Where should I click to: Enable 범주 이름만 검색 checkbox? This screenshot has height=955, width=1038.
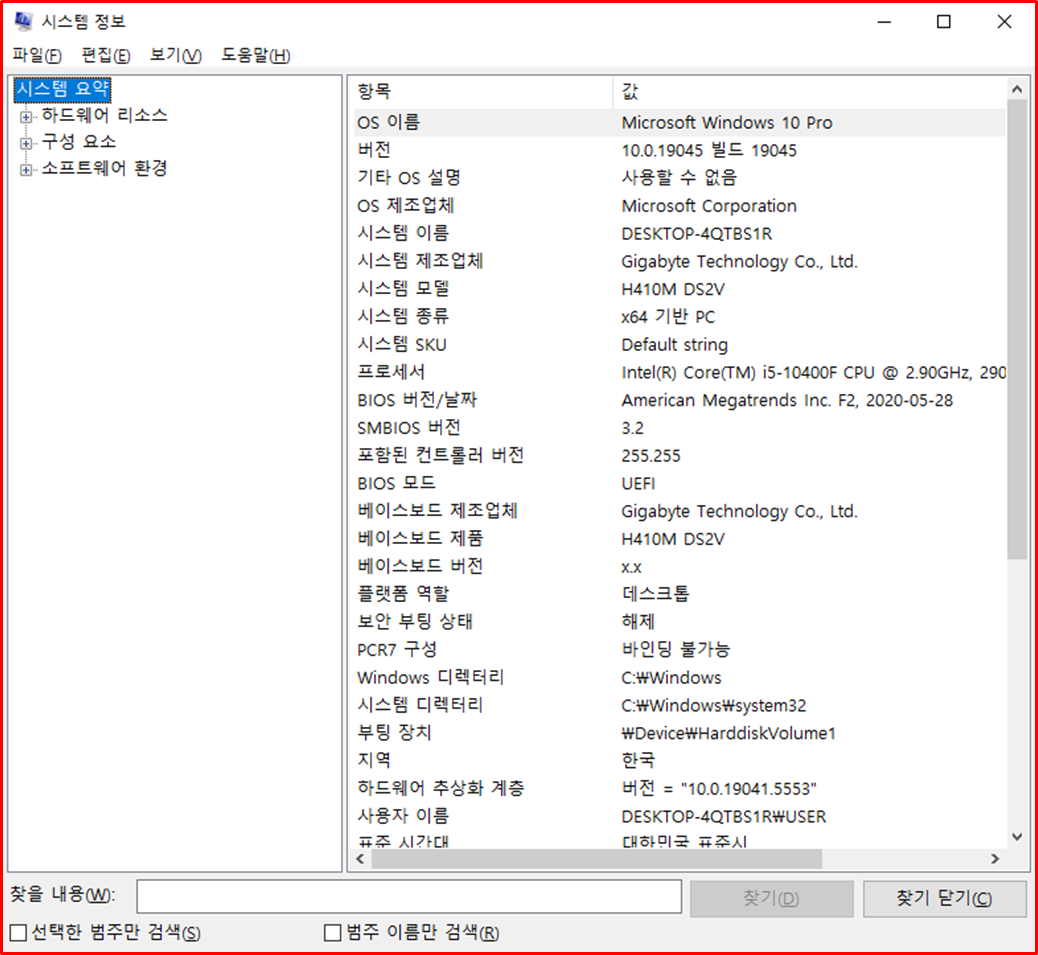coord(333,933)
